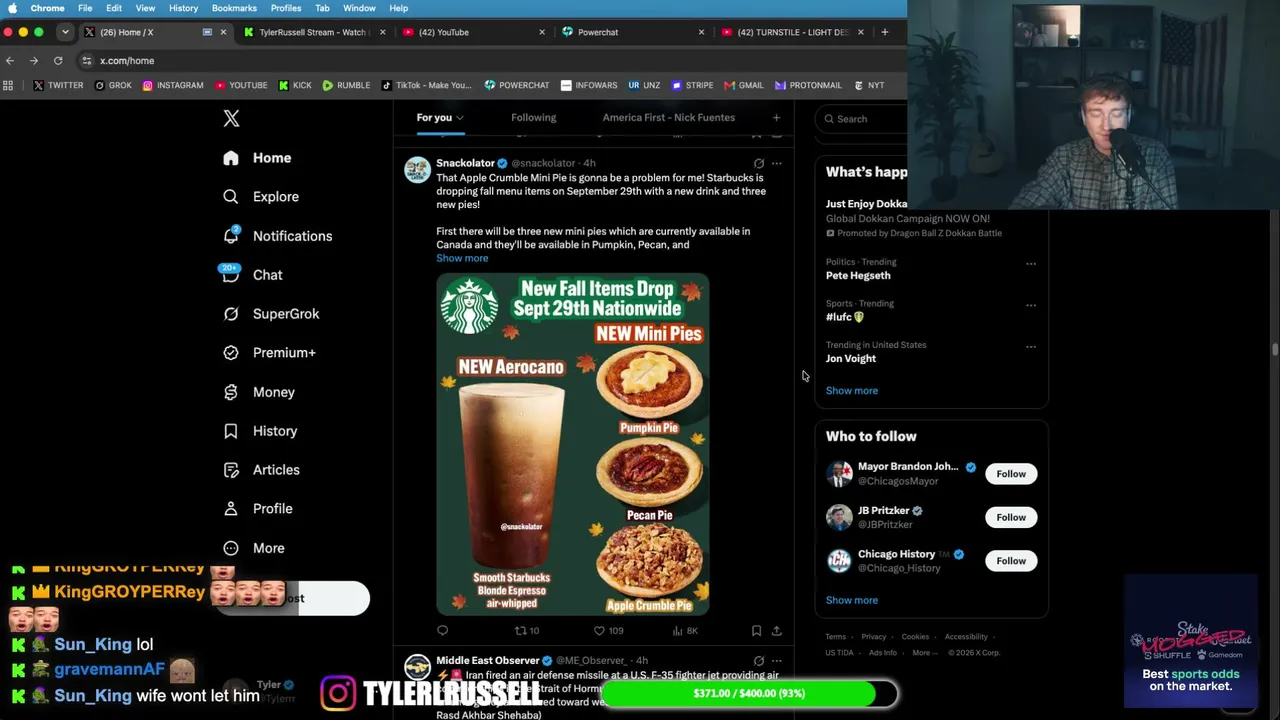The width and height of the screenshot is (1280, 720).
Task: Open the Profiles menu in the menu bar
Action: pos(286,8)
